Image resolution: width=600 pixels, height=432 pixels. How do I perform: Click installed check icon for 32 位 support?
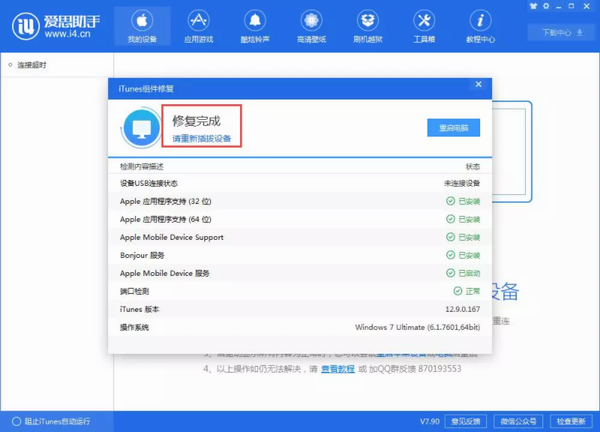(450, 201)
